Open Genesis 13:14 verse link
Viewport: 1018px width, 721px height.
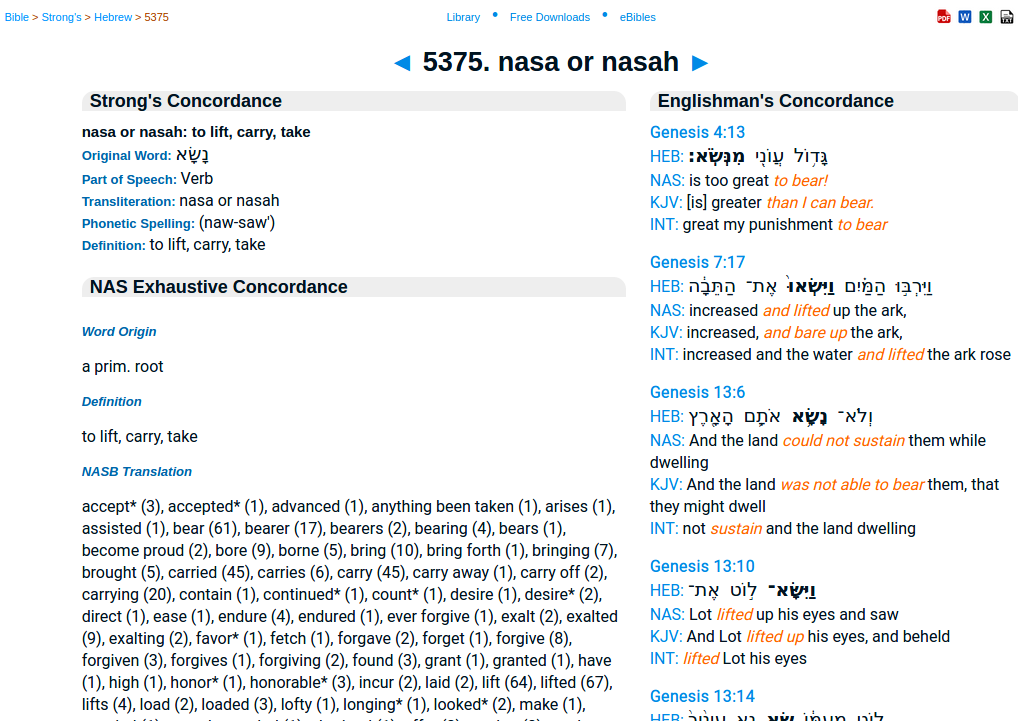pyautogui.click(x=702, y=696)
